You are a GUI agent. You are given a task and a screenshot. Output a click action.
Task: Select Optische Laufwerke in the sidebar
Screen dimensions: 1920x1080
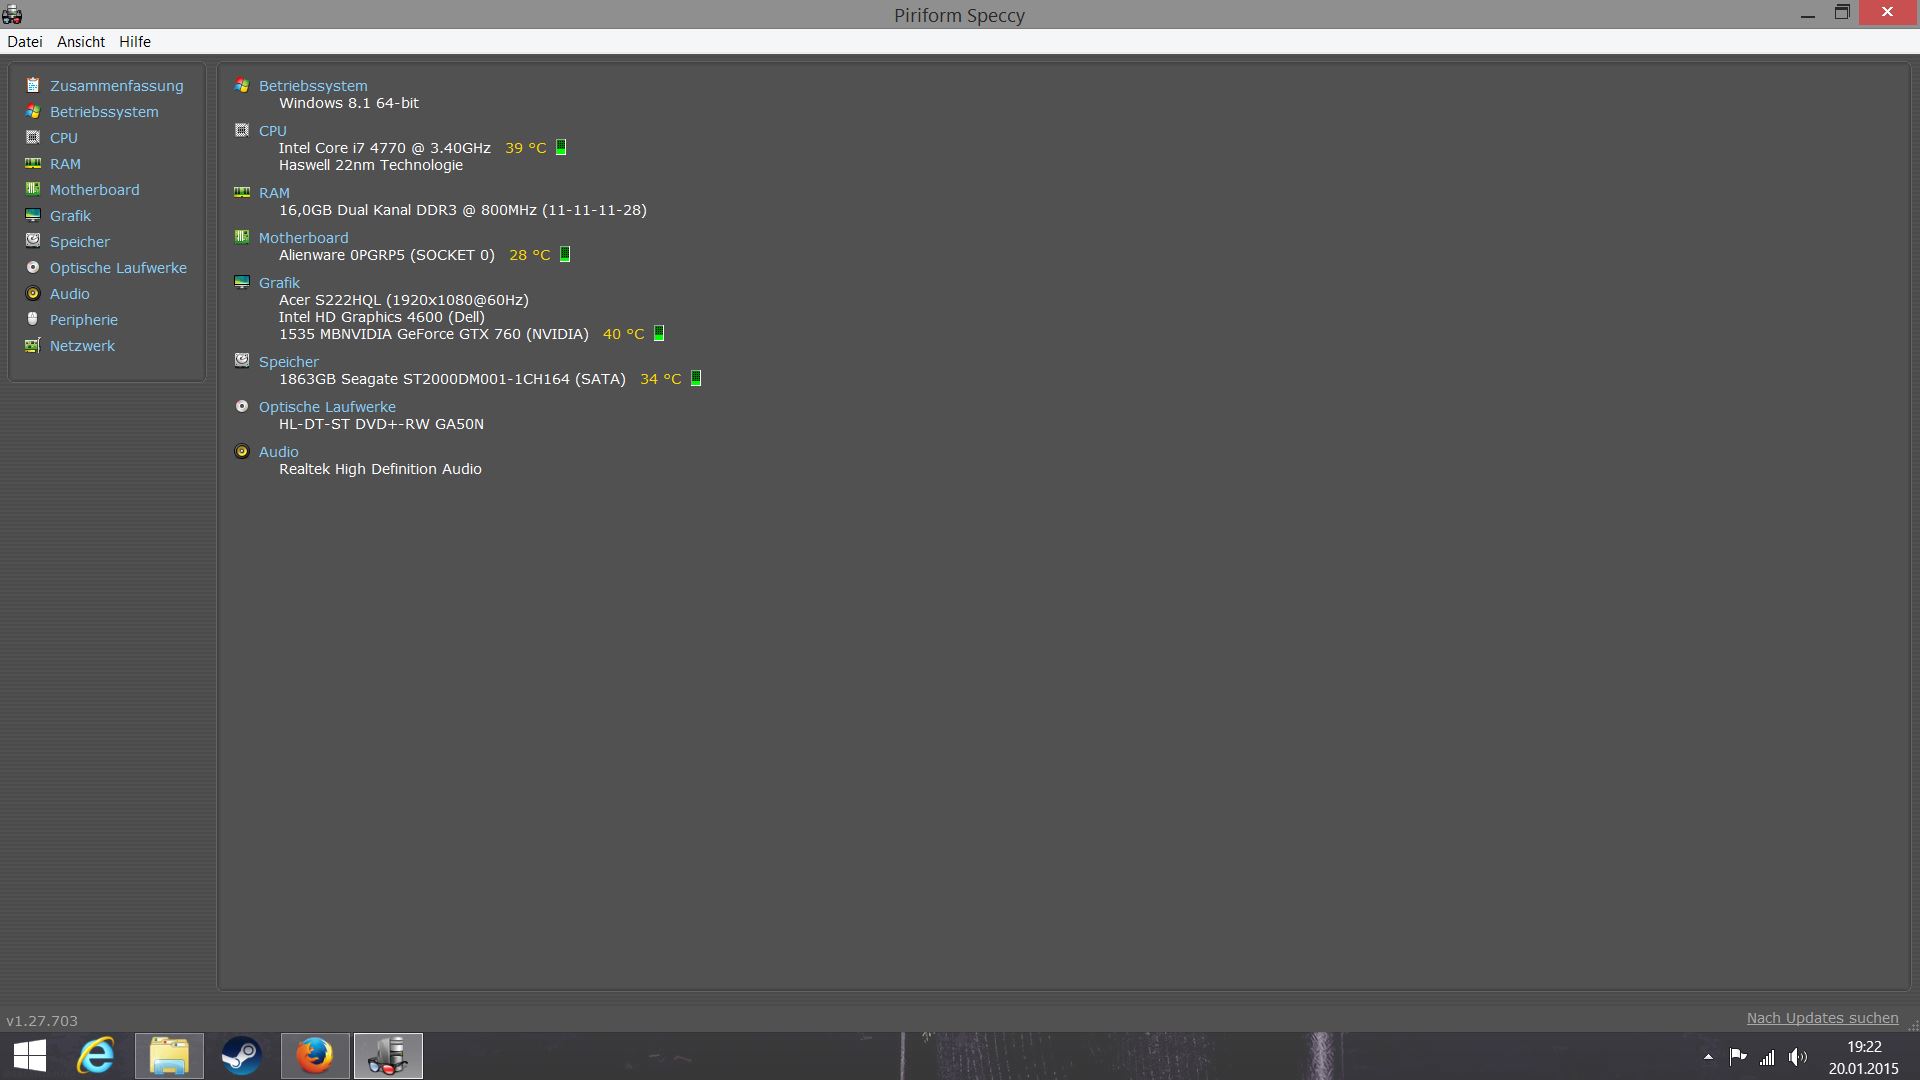[118, 268]
